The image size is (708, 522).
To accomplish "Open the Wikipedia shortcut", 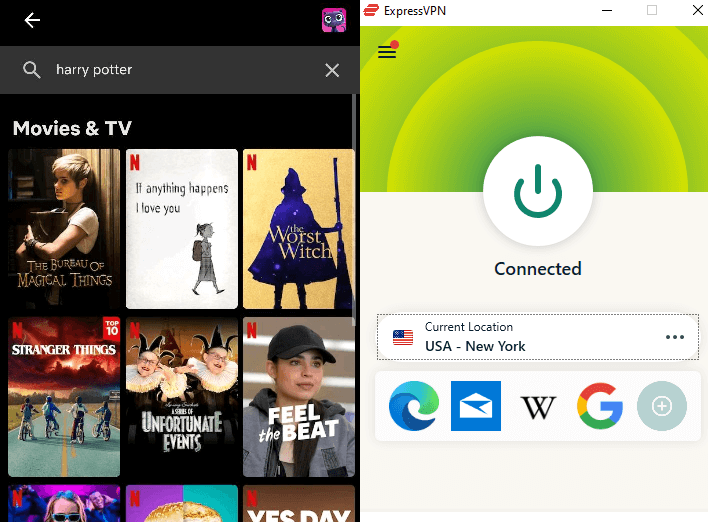I will [x=538, y=406].
